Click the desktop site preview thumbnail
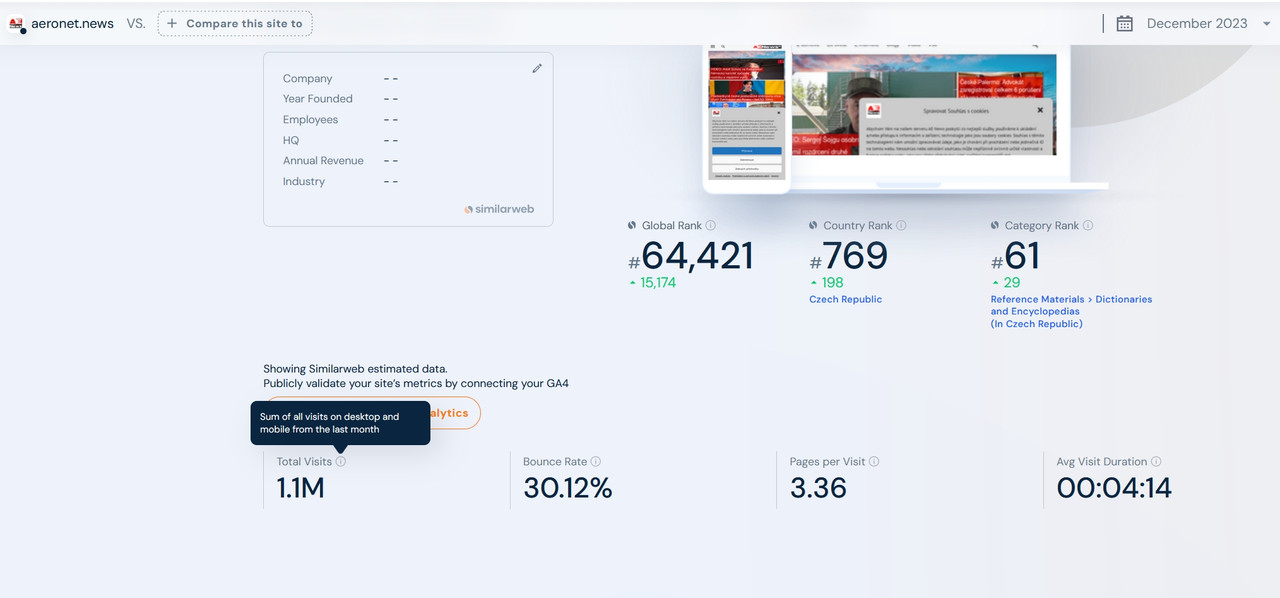This screenshot has height=598, width=1280. (x=924, y=103)
